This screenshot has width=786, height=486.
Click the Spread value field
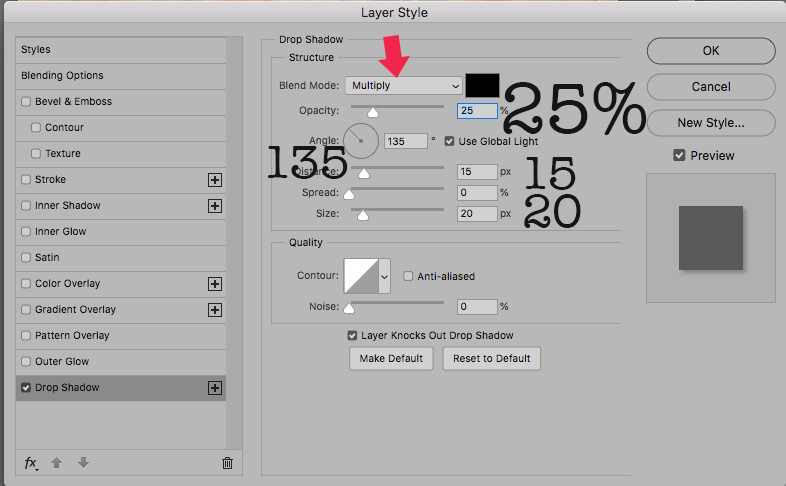[477, 192]
